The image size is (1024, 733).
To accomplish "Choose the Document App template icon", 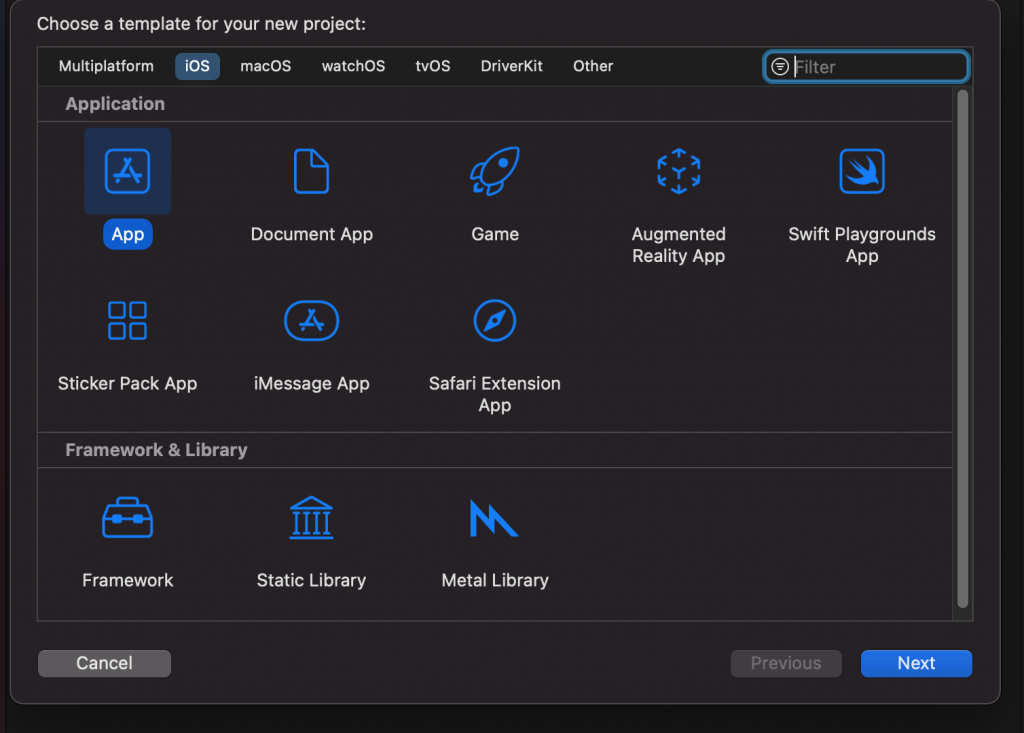I will click(312, 171).
